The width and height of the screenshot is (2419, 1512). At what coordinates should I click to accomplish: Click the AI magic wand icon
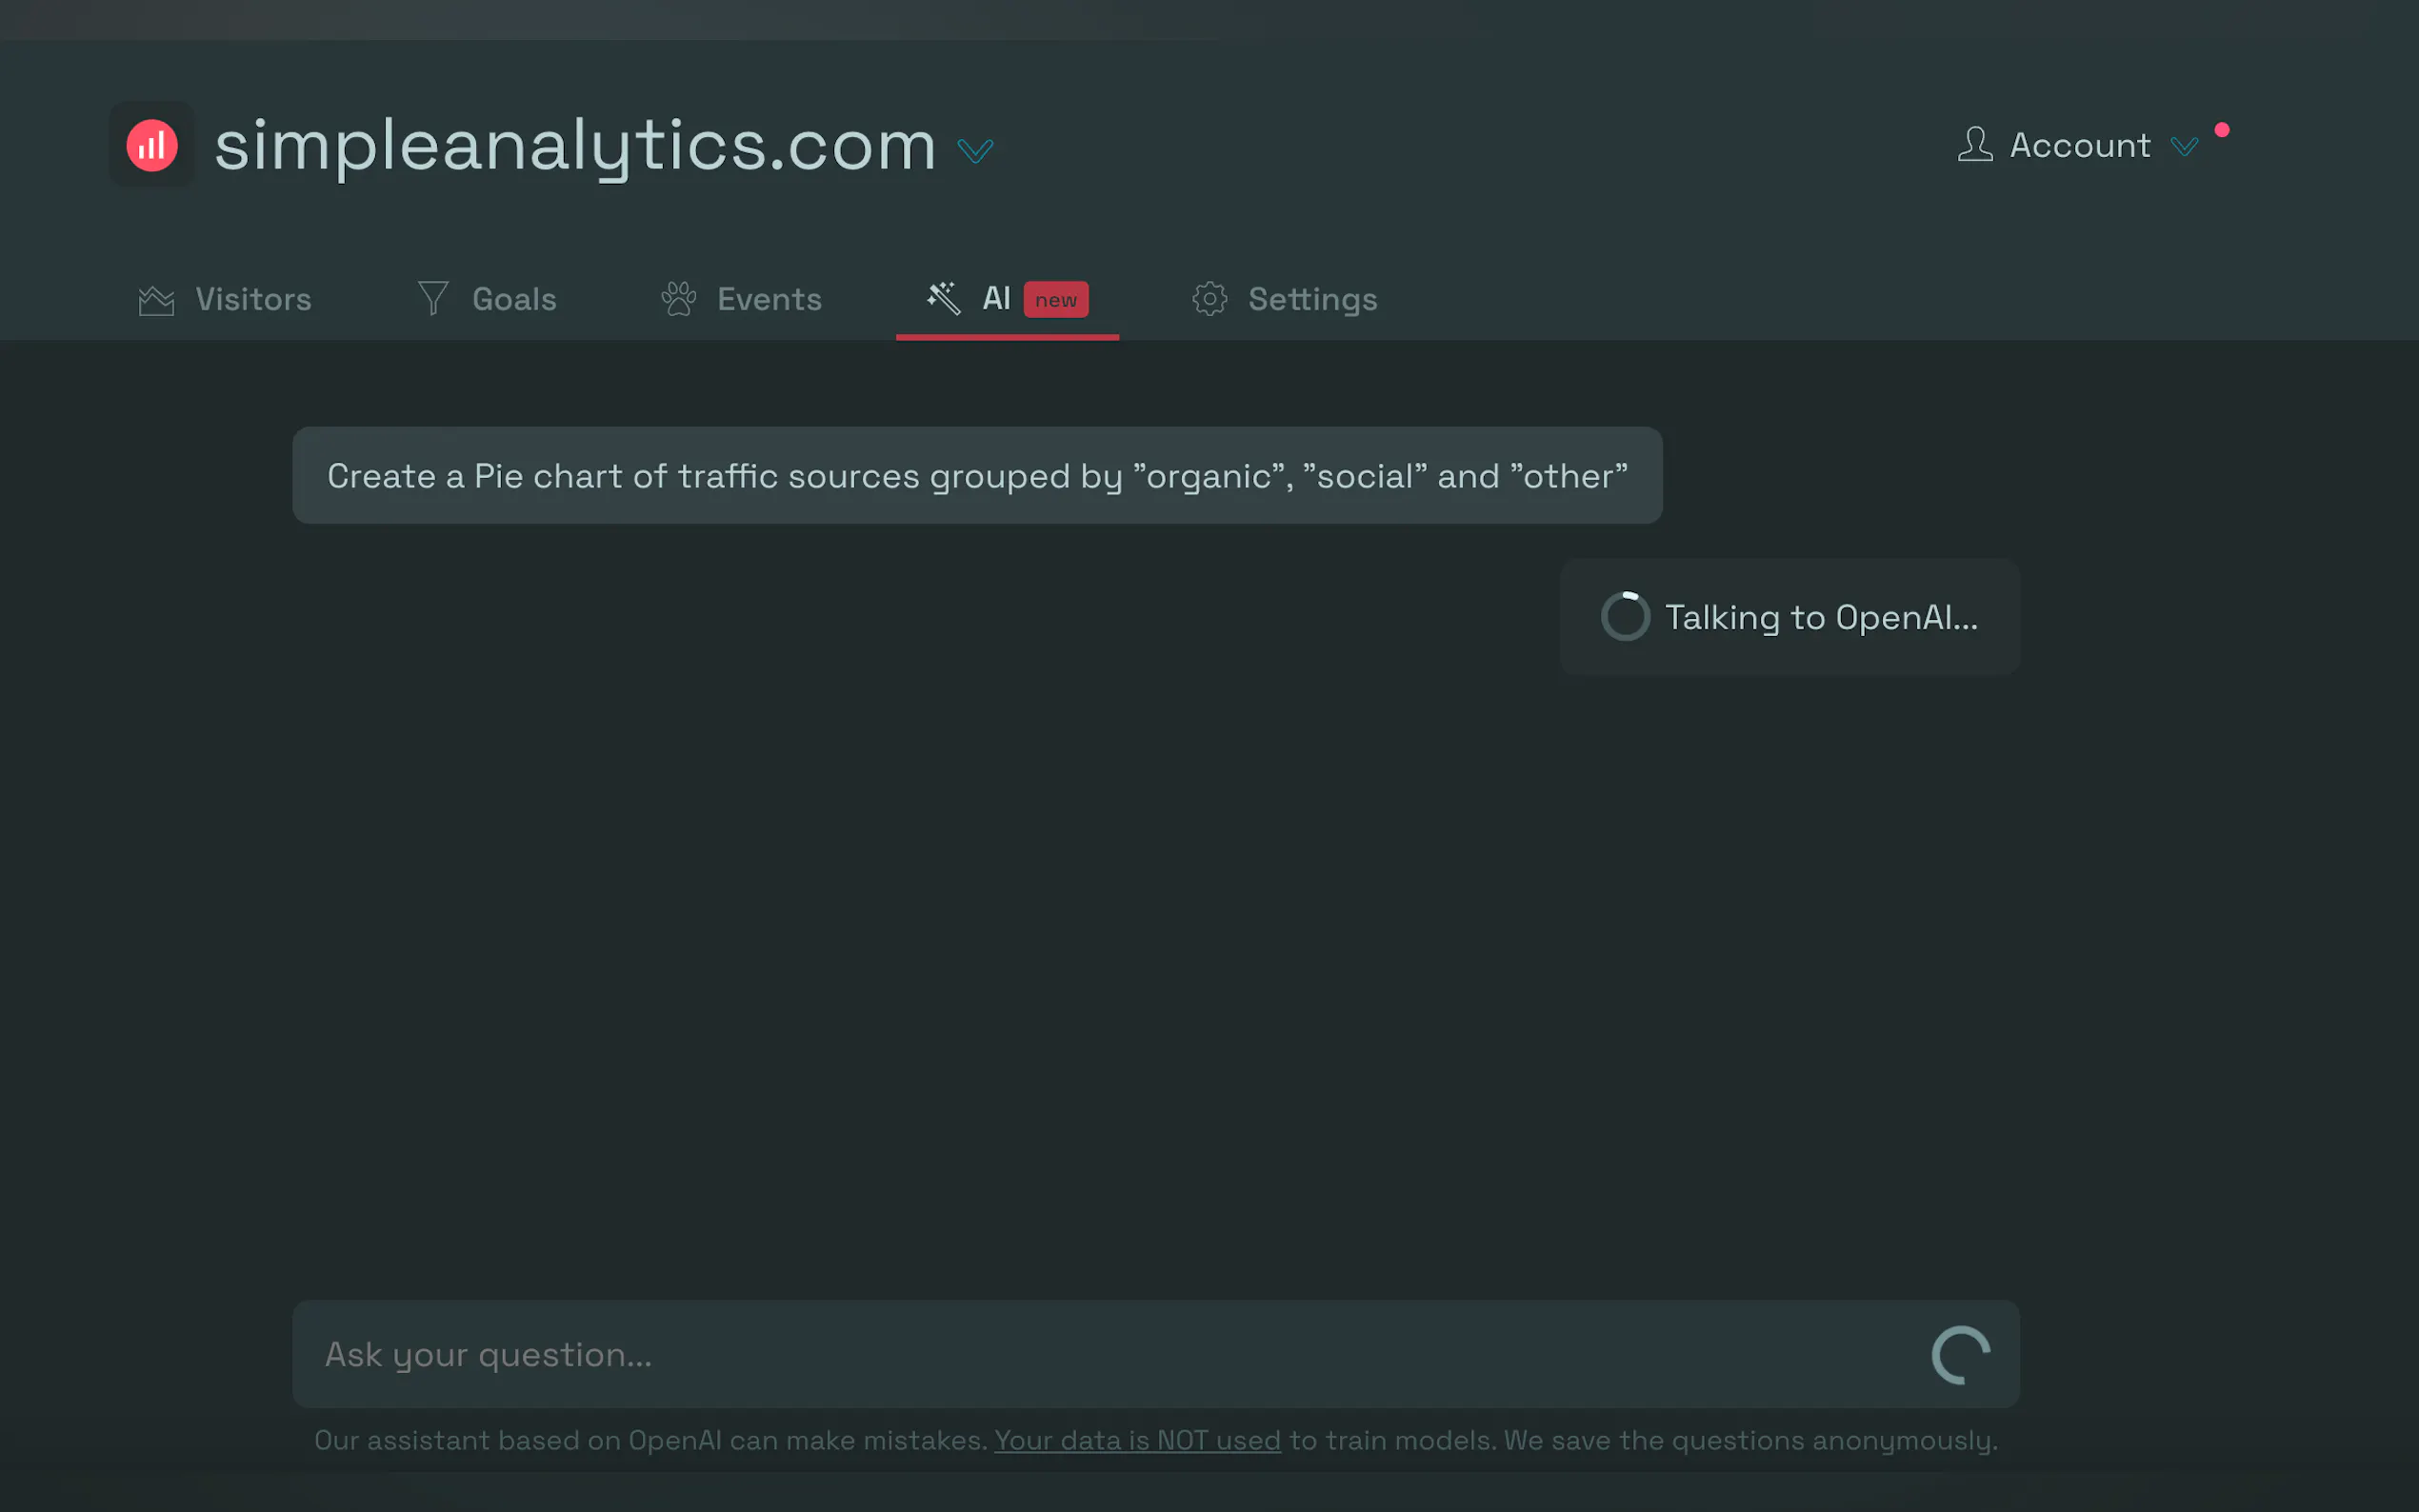point(943,298)
